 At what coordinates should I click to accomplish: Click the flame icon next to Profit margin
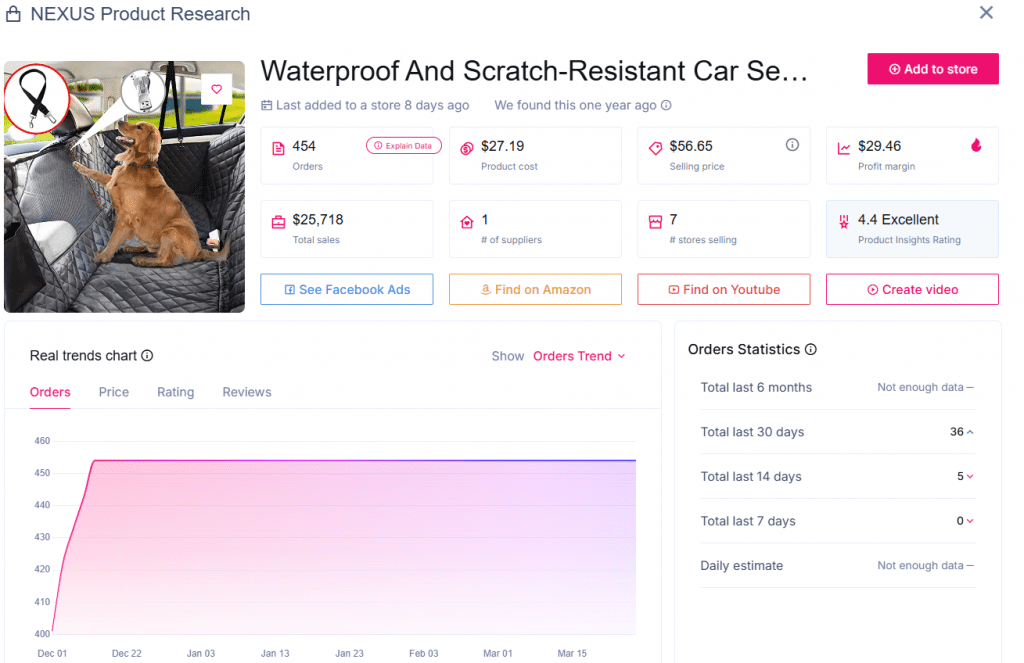pos(976,145)
